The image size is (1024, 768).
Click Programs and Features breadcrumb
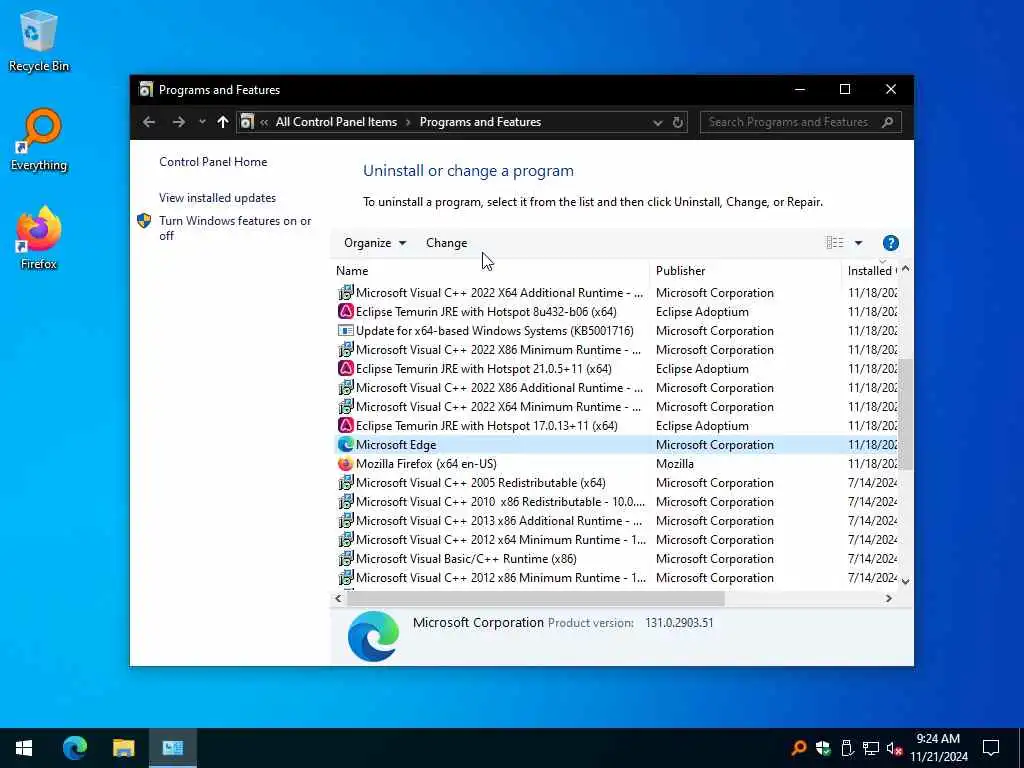(480, 122)
